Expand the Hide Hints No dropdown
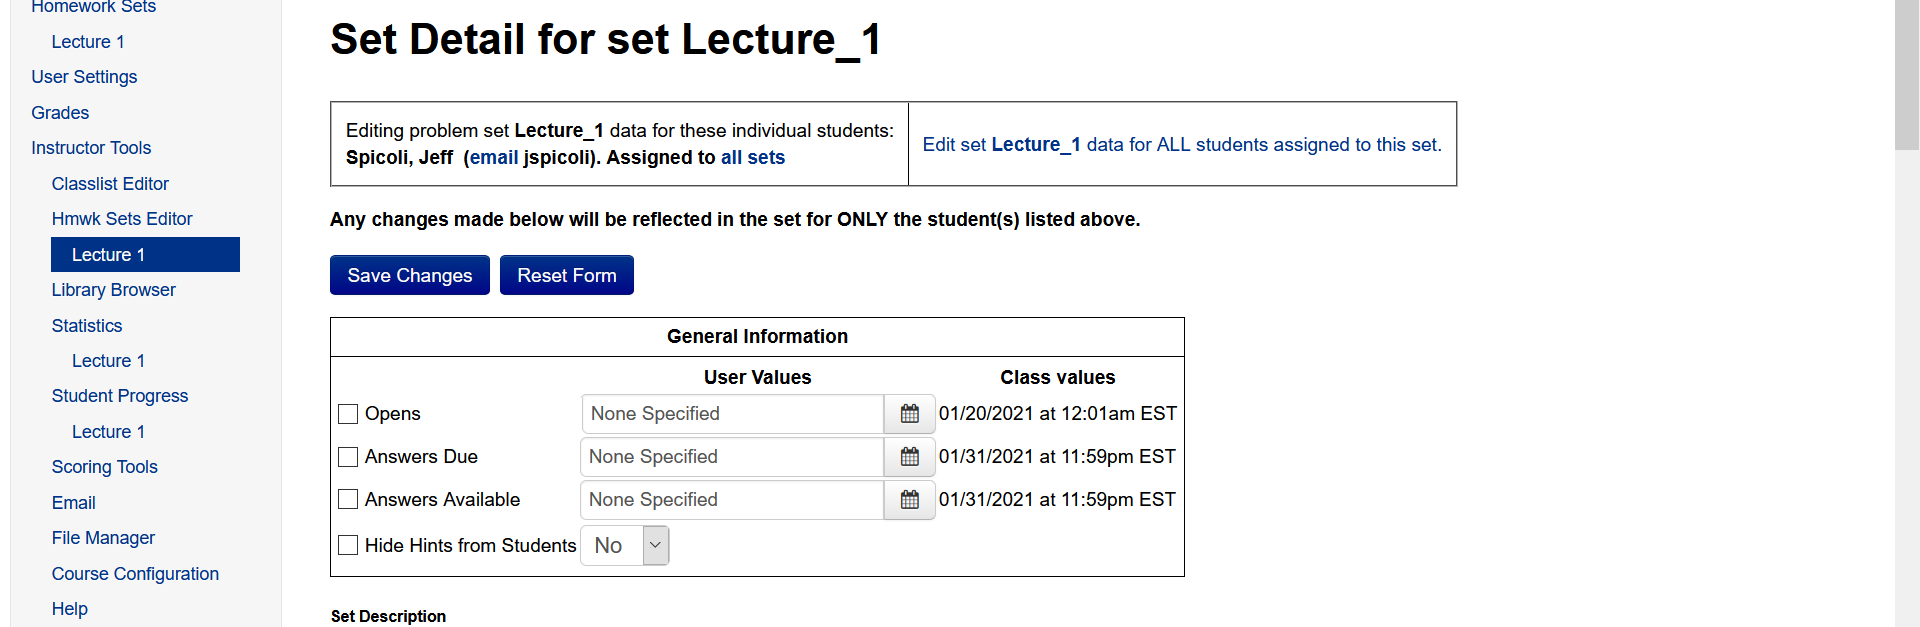Viewport: 1920px width, 627px height. [x=625, y=546]
